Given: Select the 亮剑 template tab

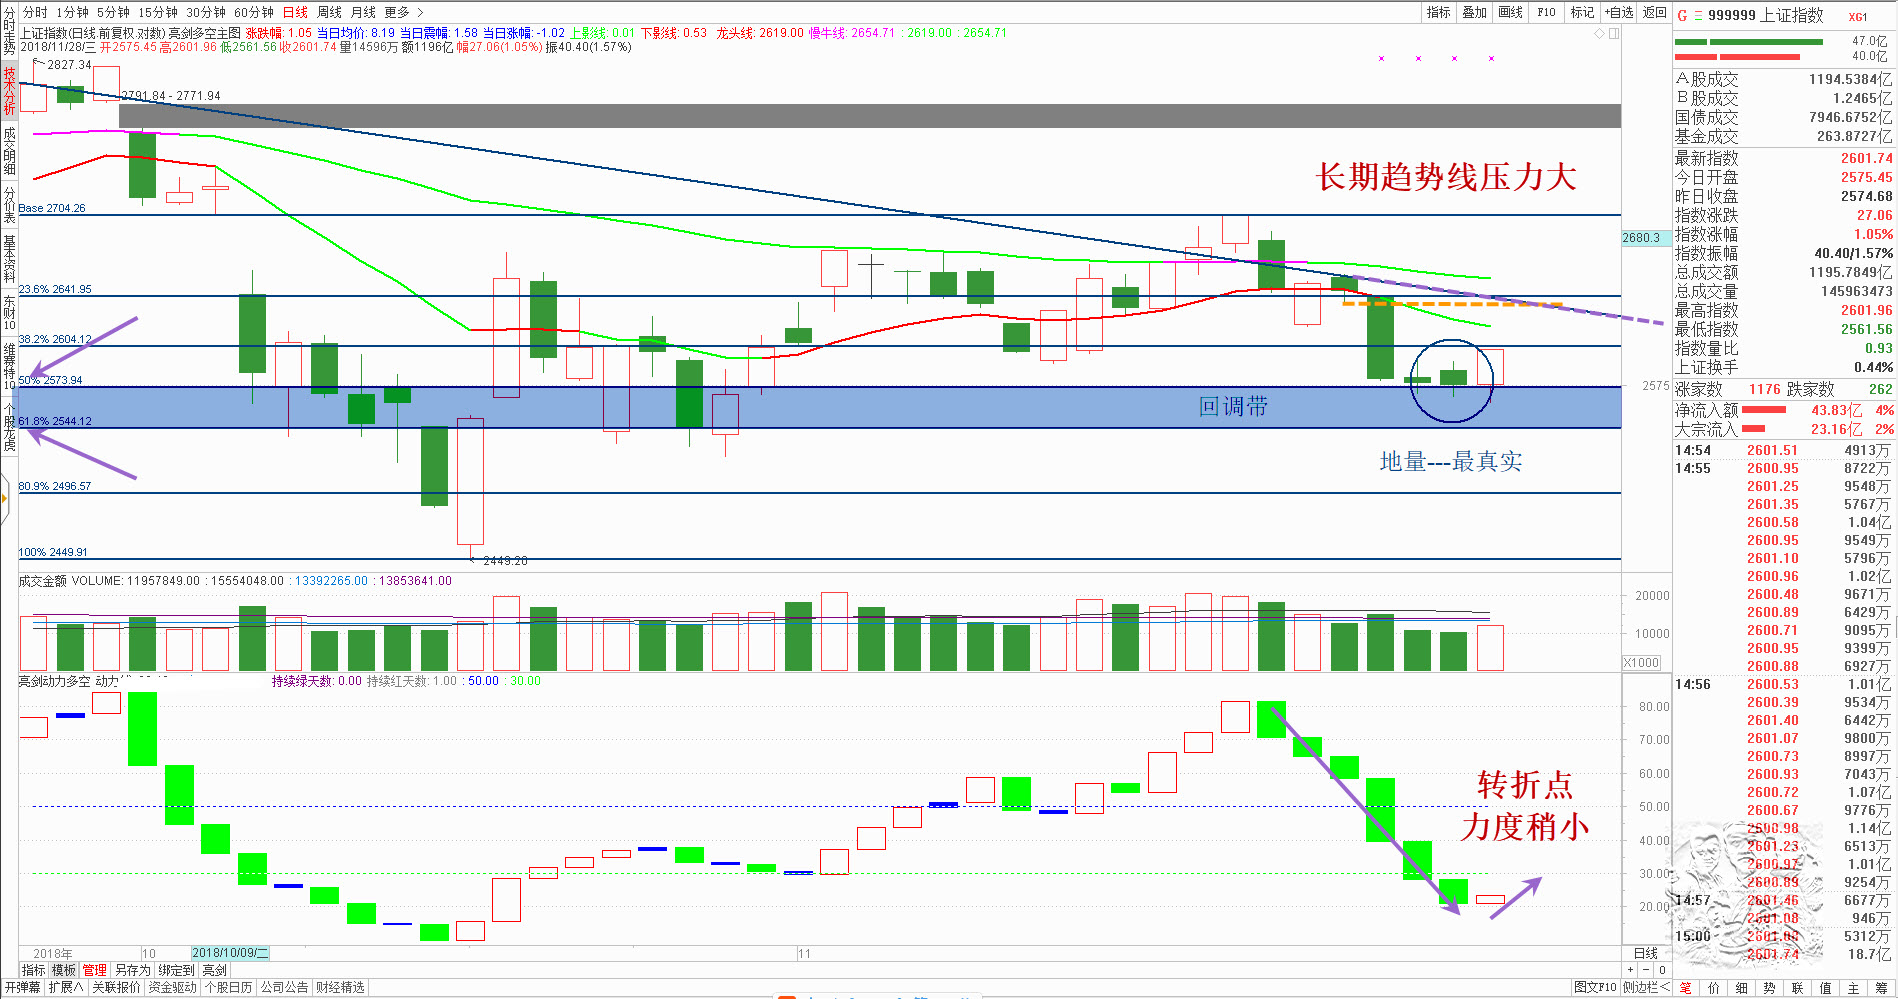Looking at the screenshot, I should (x=214, y=970).
